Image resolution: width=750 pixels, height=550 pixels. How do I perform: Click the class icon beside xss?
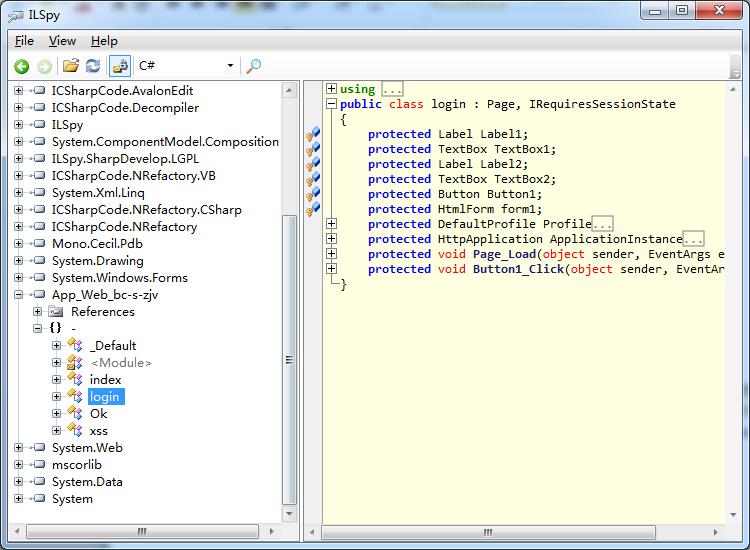[x=74, y=431]
